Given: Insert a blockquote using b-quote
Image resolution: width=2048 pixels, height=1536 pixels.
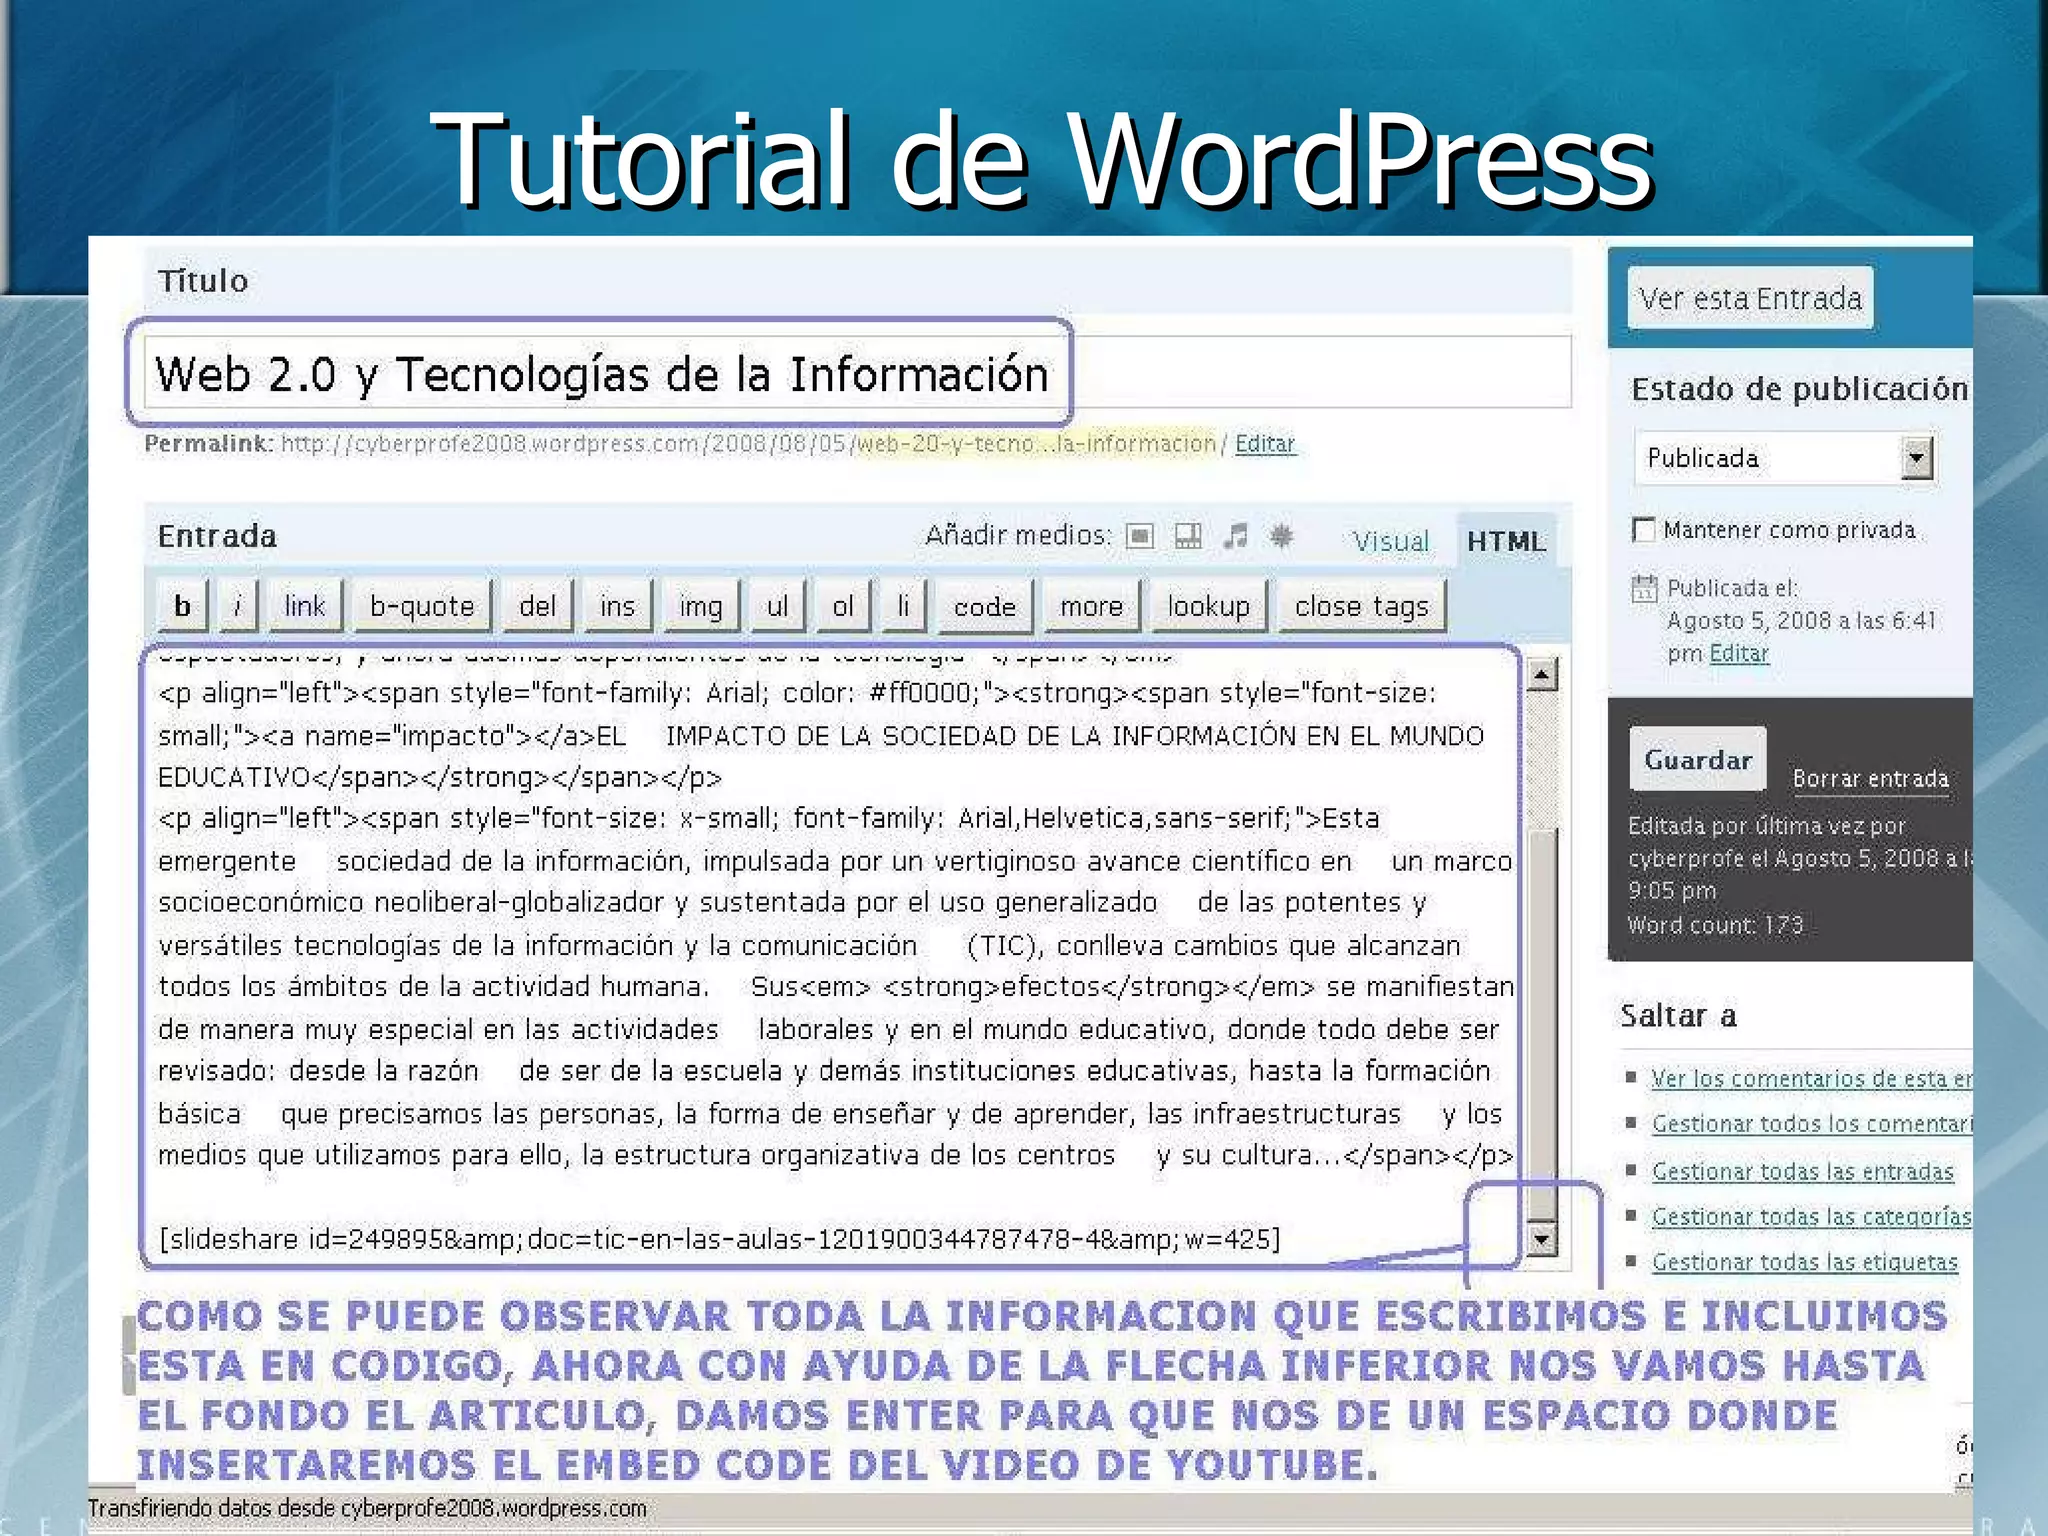Looking at the screenshot, I should click(422, 606).
